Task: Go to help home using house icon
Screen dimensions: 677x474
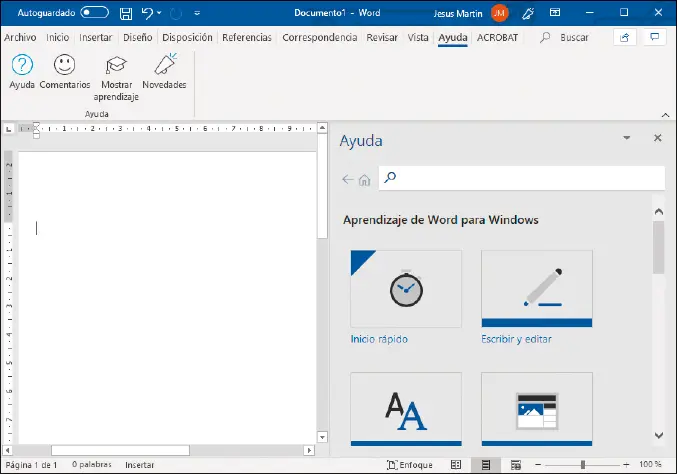Action: pos(364,180)
